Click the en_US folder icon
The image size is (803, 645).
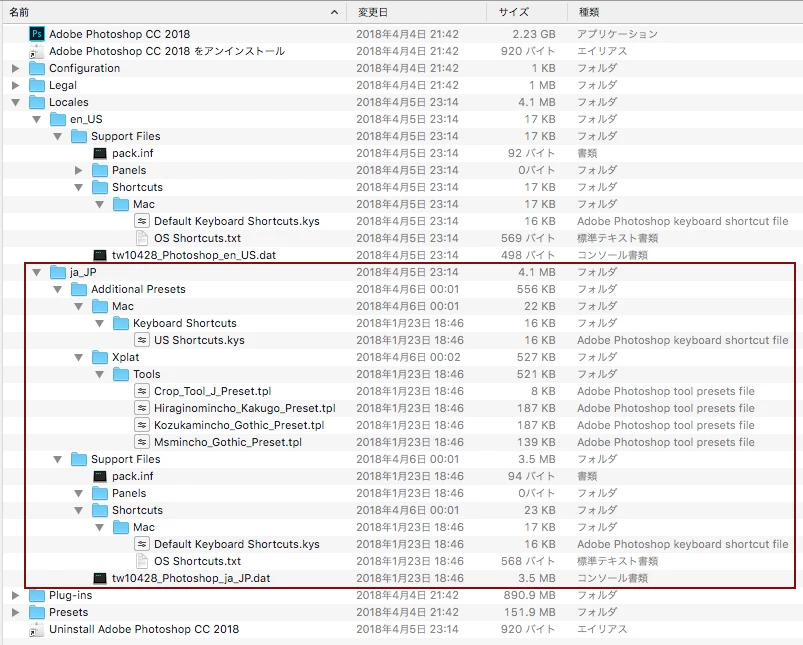click(x=58, y=119)
